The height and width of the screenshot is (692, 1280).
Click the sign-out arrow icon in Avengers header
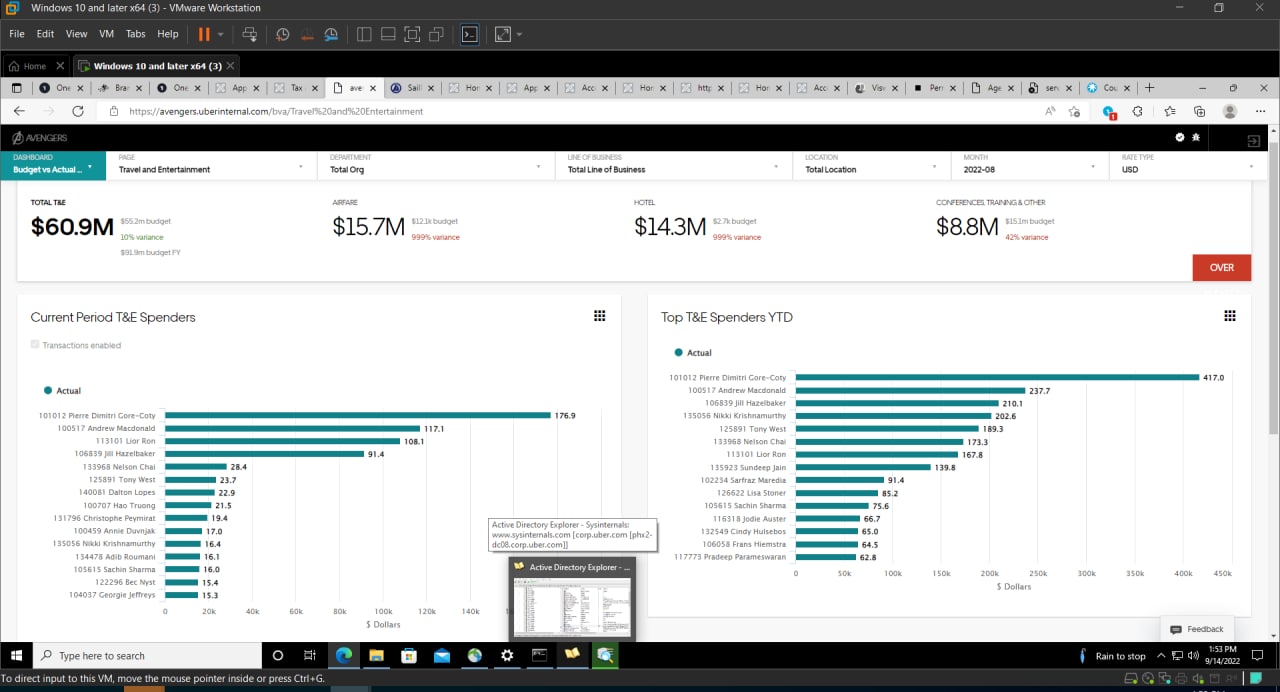point(1253,141)
